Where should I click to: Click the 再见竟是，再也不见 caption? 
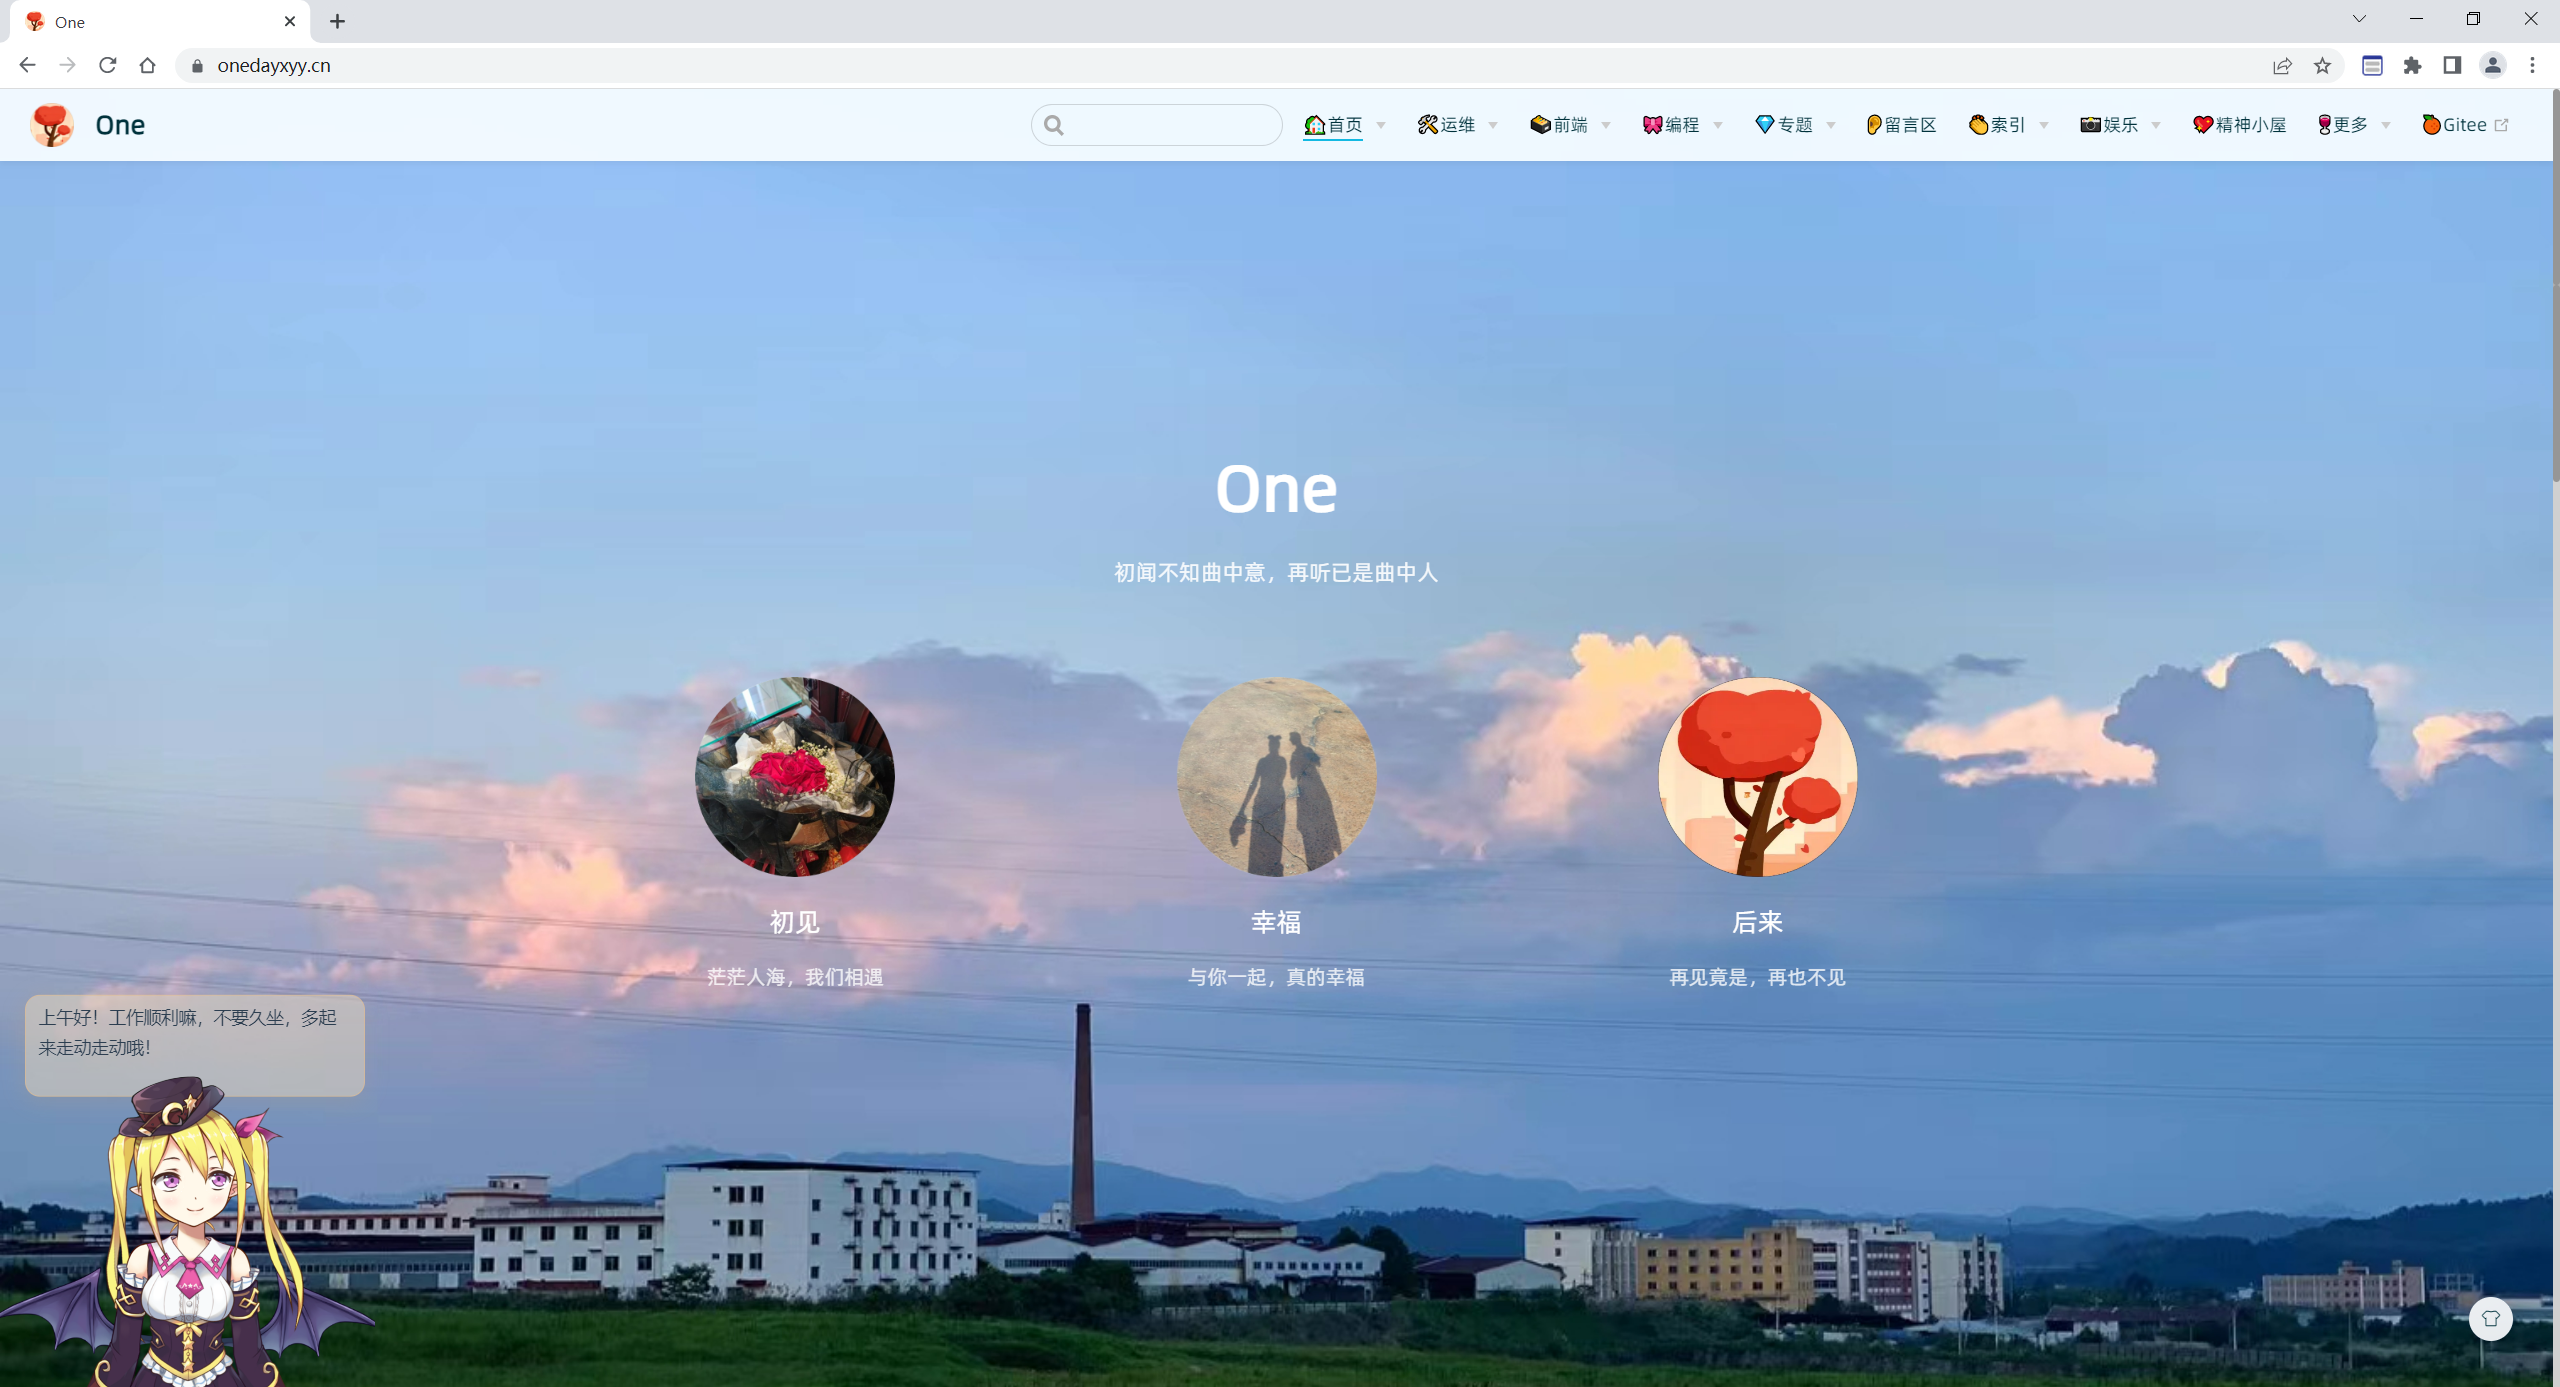[x=1757, y=977]
